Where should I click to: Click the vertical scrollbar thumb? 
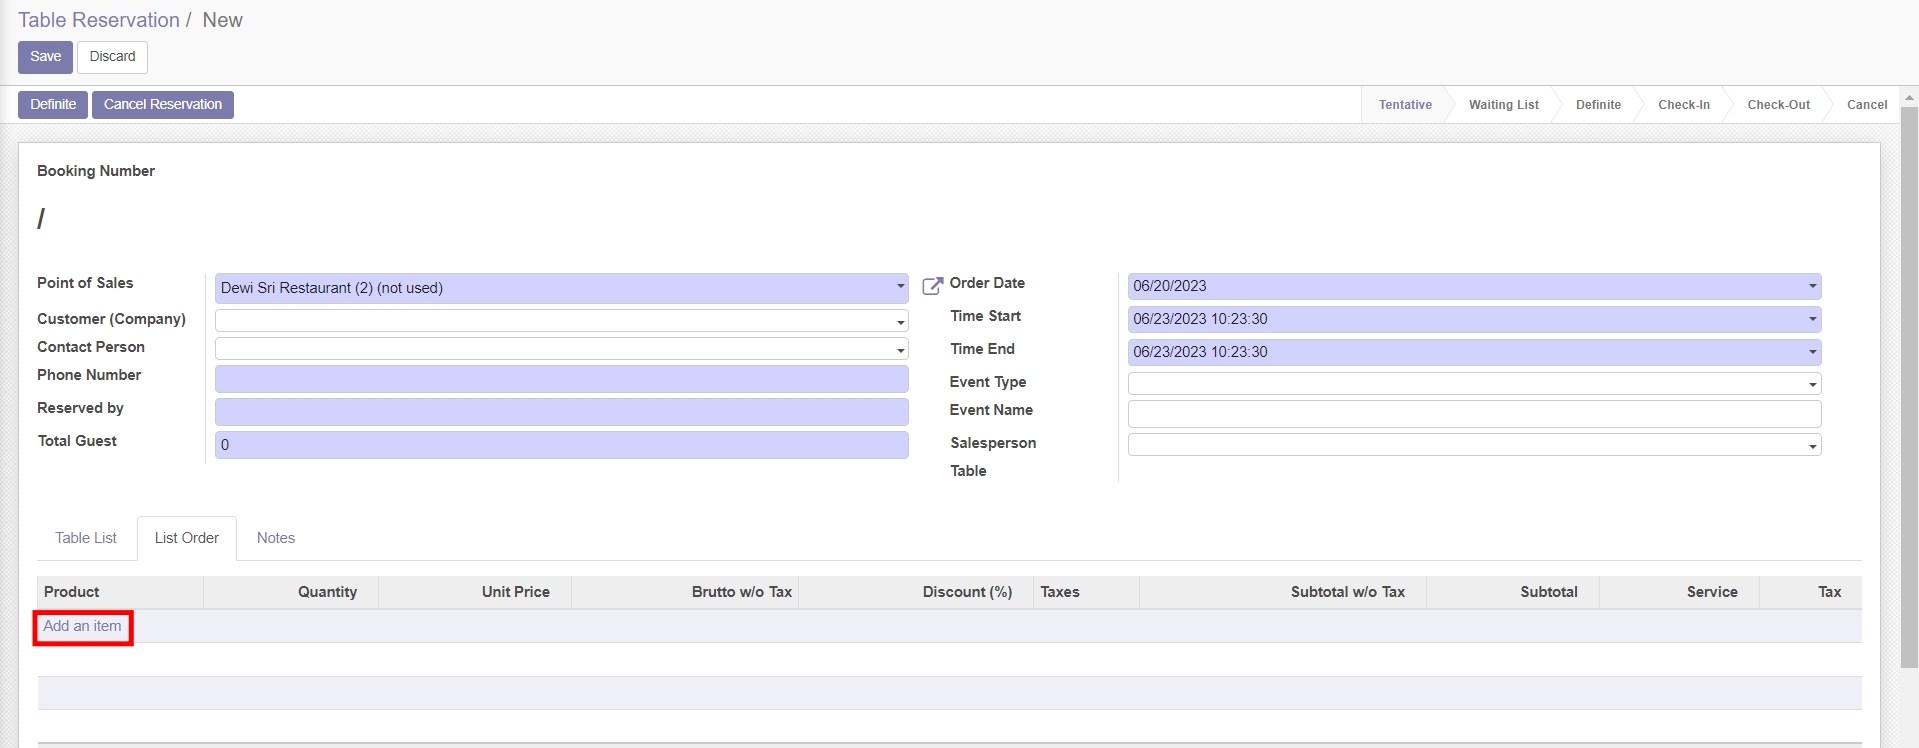pos(1909,387)
